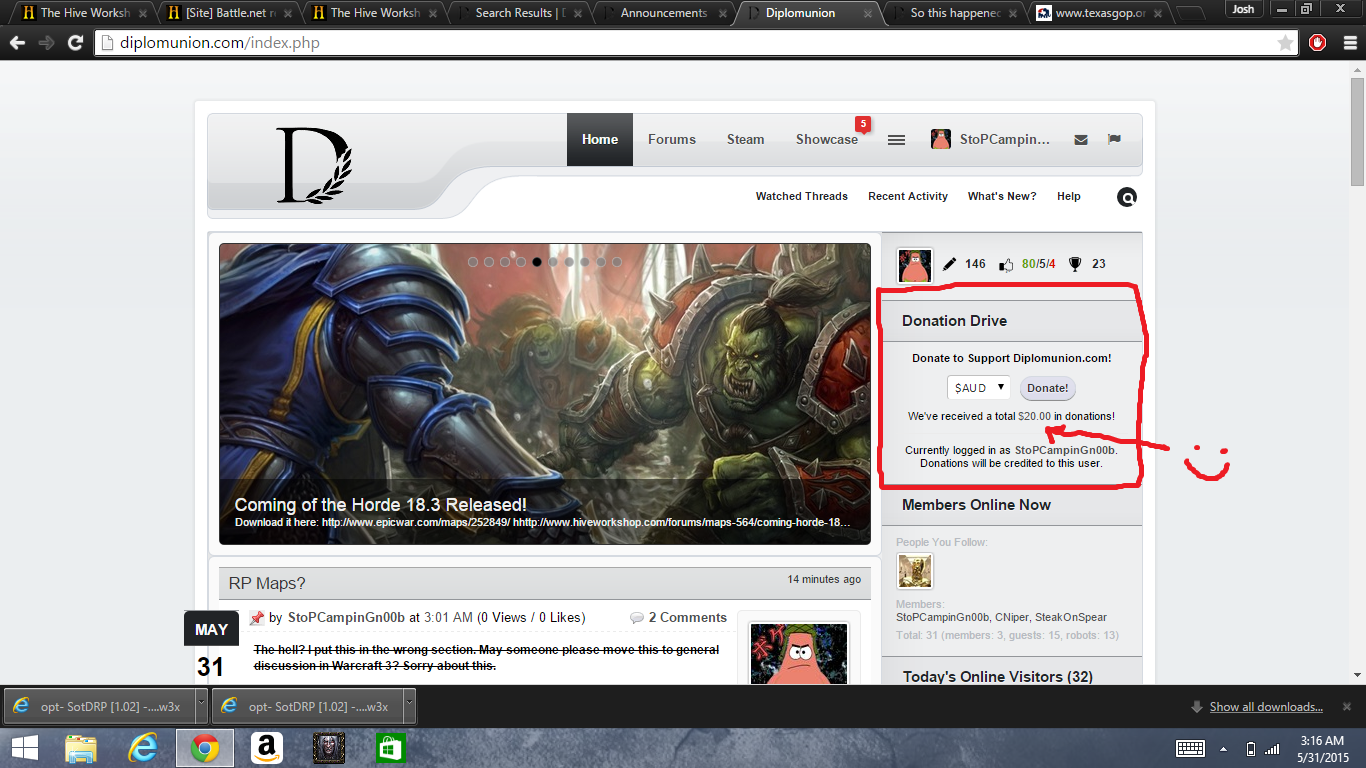Open Amazon app in taskbar
The width and height of the screenshot is (1366, 768).
pyautogui.click(x=267, y=748)
